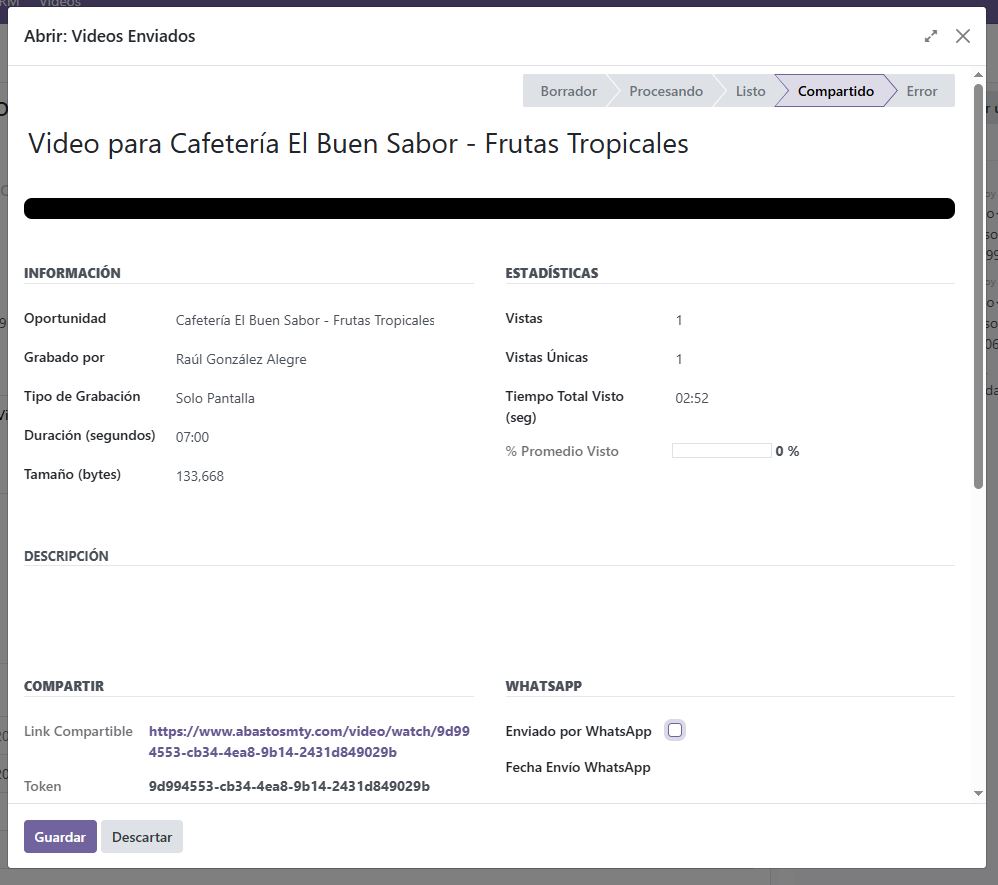The image size is (998, 885).
Task: Mark the video status as Error
Action: 921,91
